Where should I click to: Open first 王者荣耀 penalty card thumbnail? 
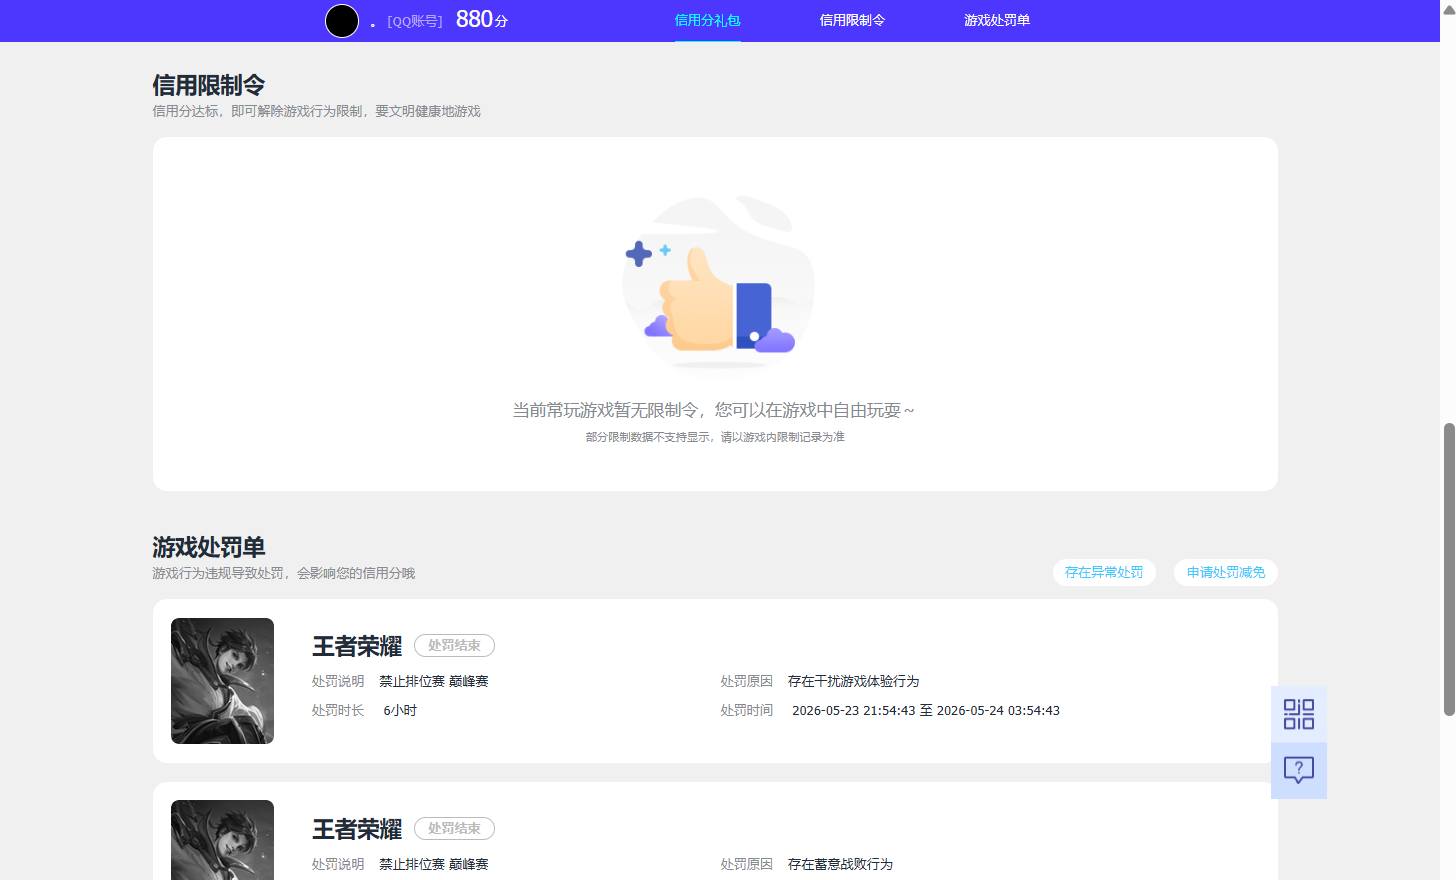tap(222, 681)
